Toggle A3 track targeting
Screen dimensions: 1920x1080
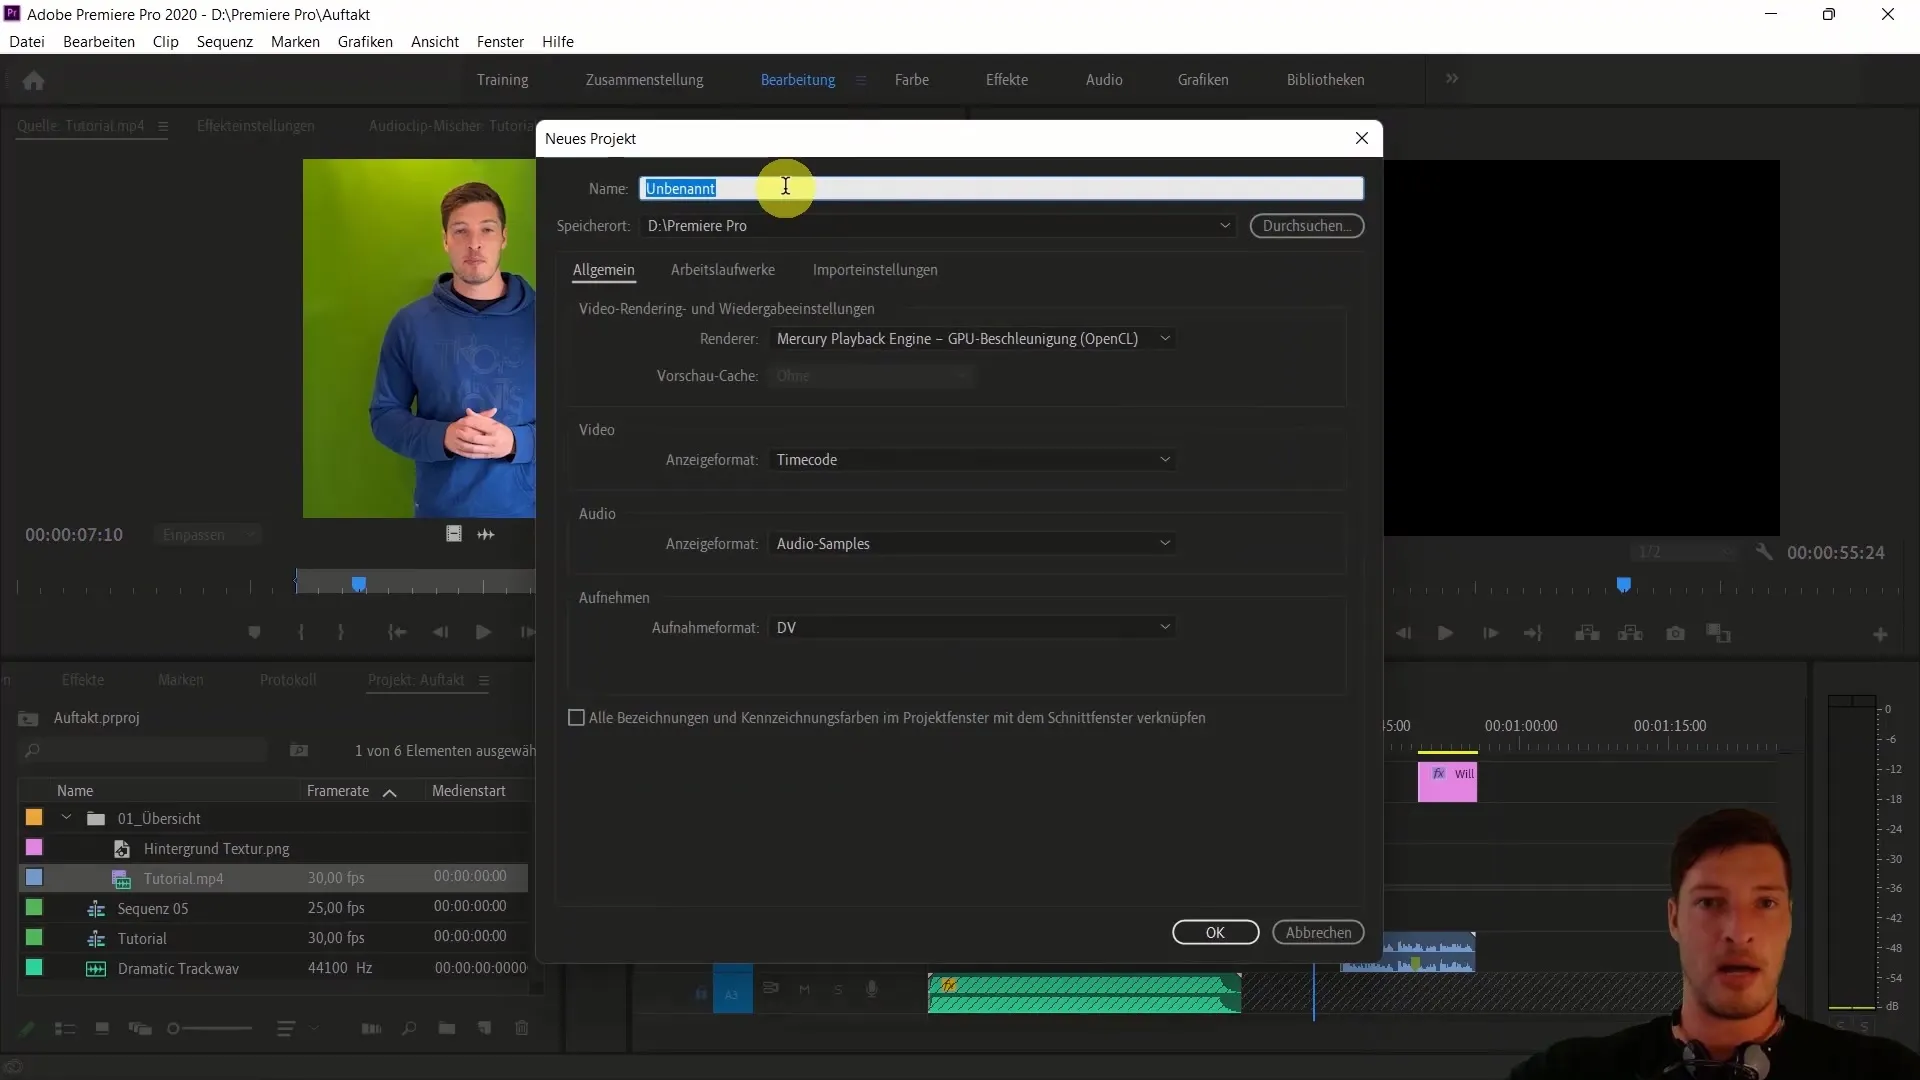tap(732, 993)
